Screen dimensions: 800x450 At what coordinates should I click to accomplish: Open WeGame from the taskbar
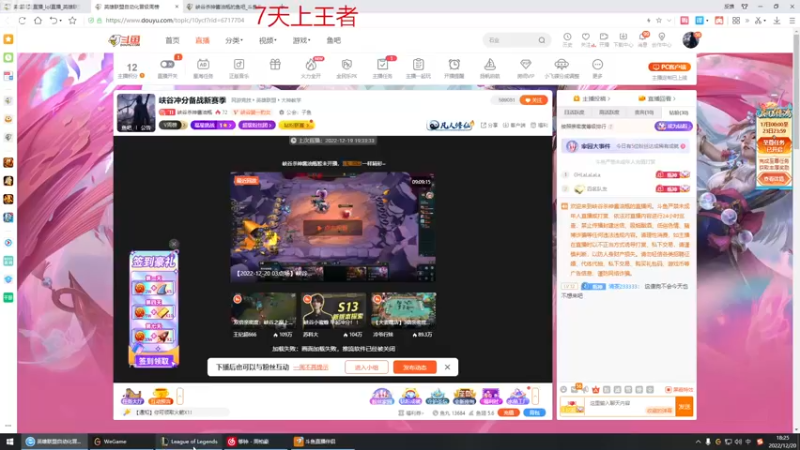(121, 441)
